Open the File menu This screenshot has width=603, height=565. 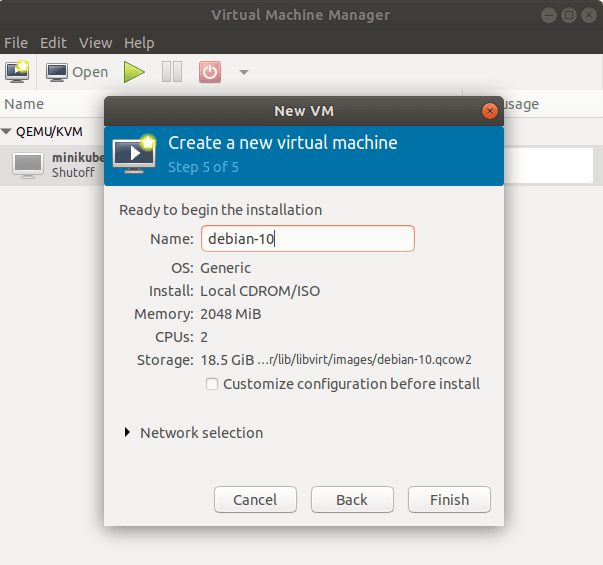(16, 43)
